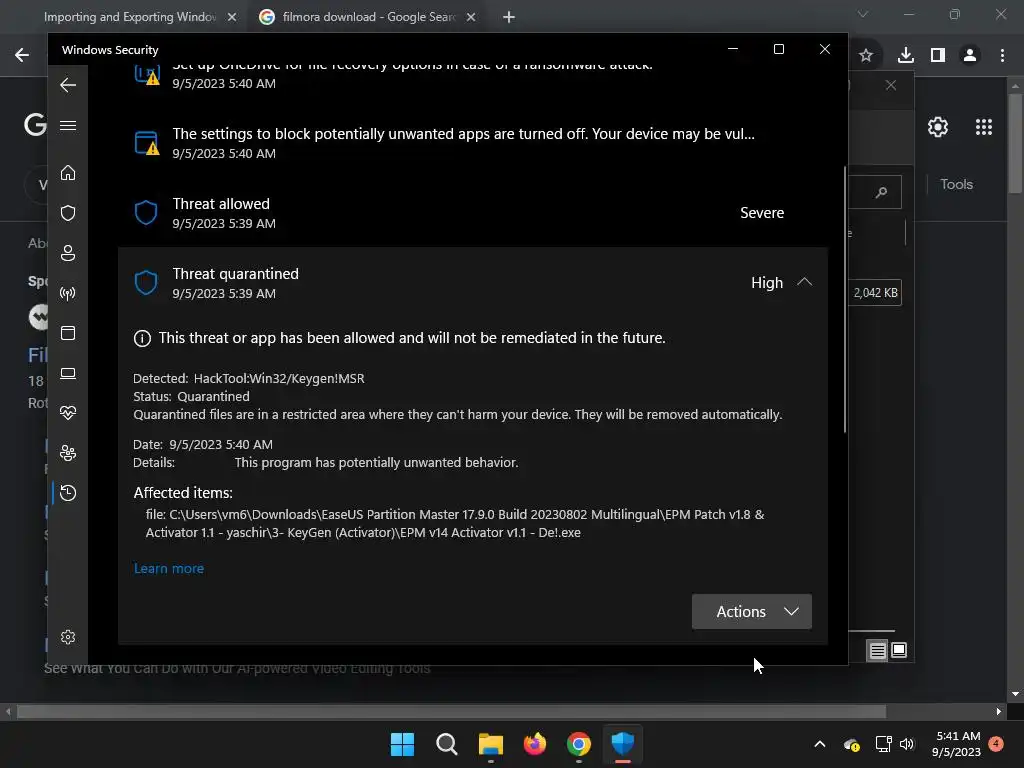Open the Windows Start menu
Image resolution: width=1024 pixels, height=768 pixels.
click(402, 744)
